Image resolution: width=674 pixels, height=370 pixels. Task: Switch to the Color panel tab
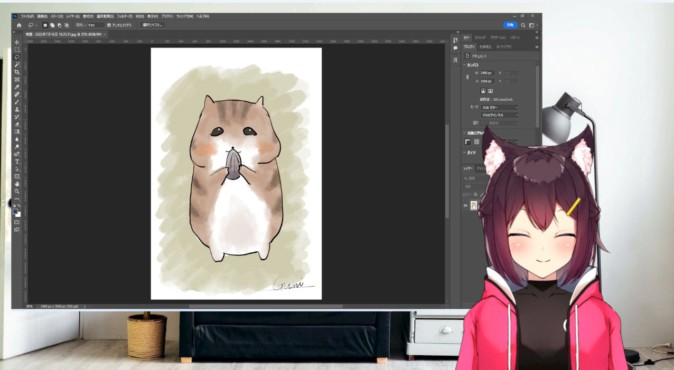(x=467, y=37)
